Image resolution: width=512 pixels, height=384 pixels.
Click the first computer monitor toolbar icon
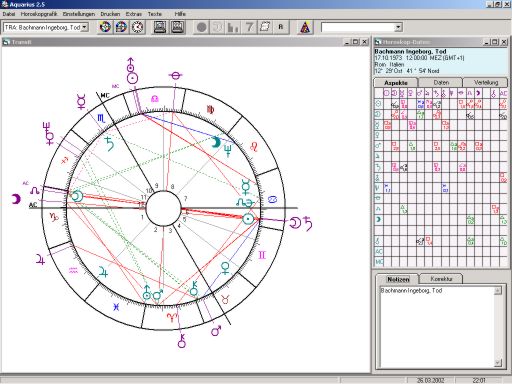click(x=160, y=27)
